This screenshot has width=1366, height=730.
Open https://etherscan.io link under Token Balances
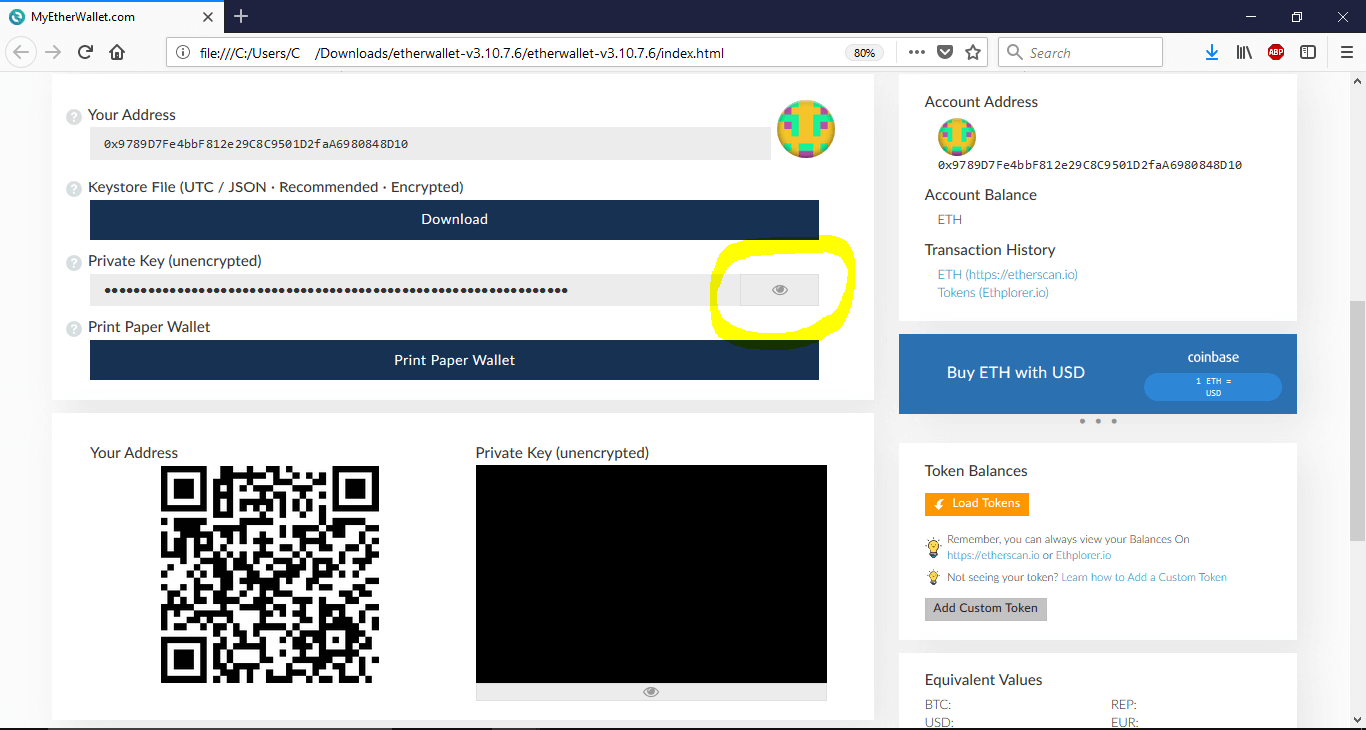point(993,555)
